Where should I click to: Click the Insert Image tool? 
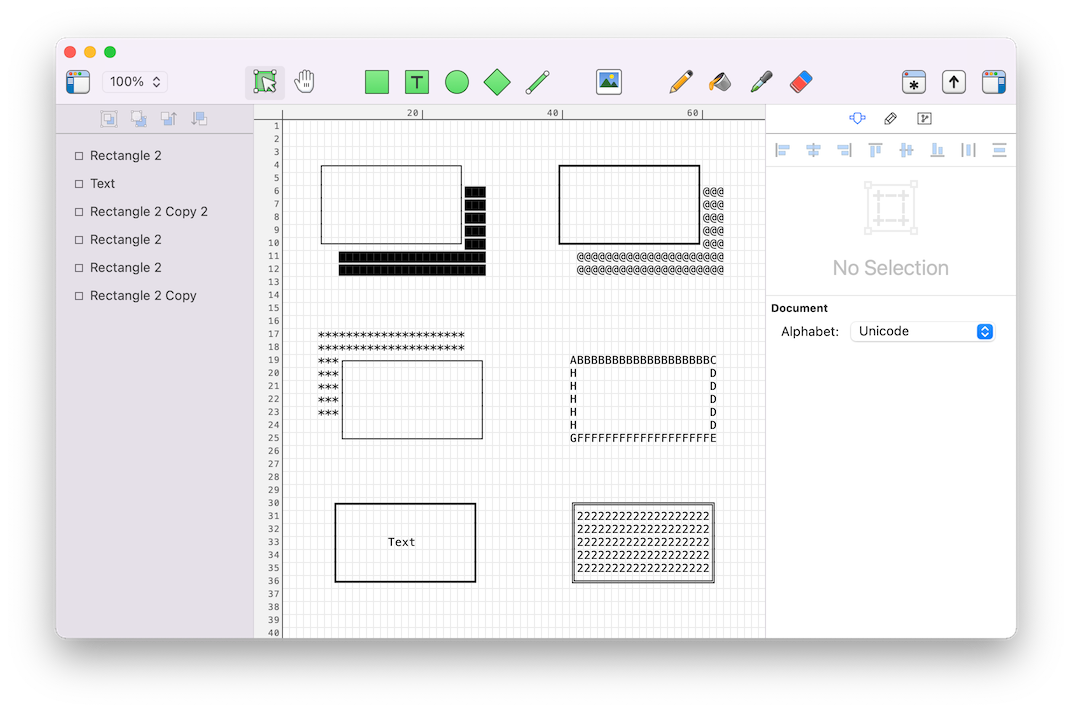pyautogui.click(x=609, y=82)
